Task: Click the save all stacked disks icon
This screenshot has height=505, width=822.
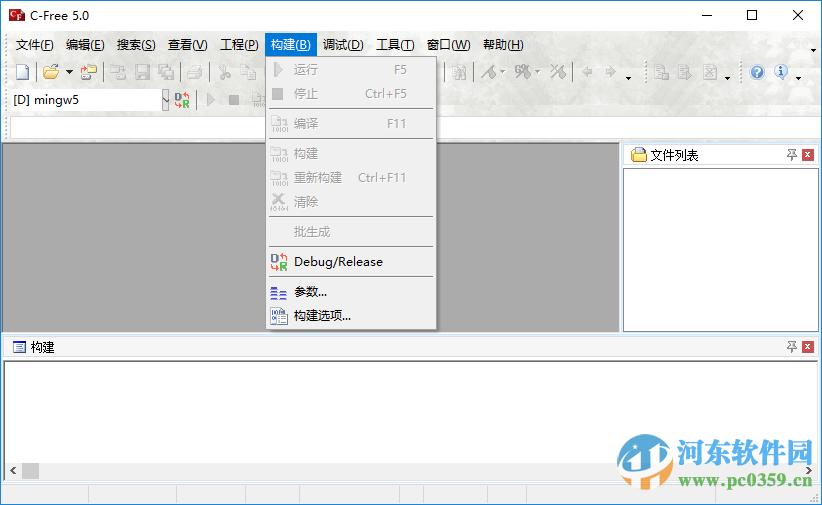Action: point(166,72)
